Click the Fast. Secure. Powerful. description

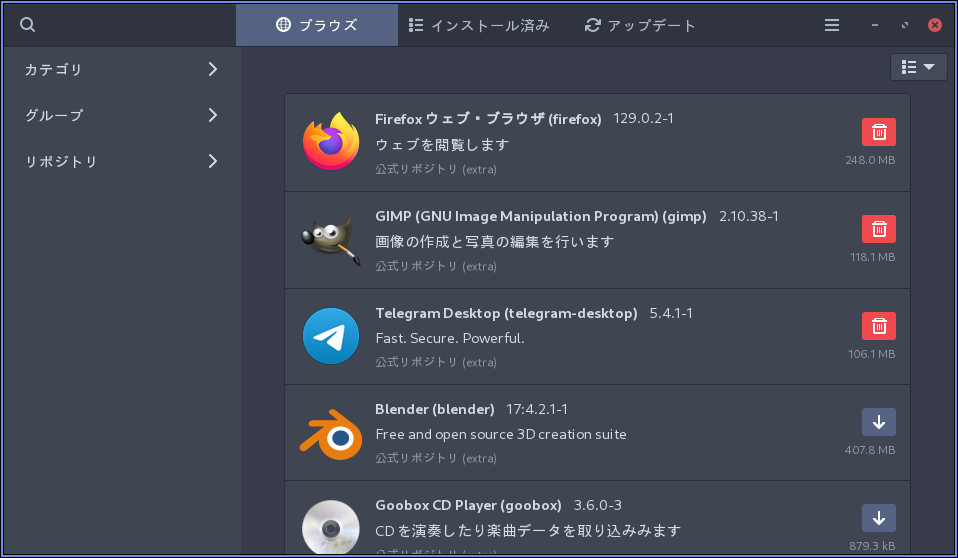click(x=450, y=339)
